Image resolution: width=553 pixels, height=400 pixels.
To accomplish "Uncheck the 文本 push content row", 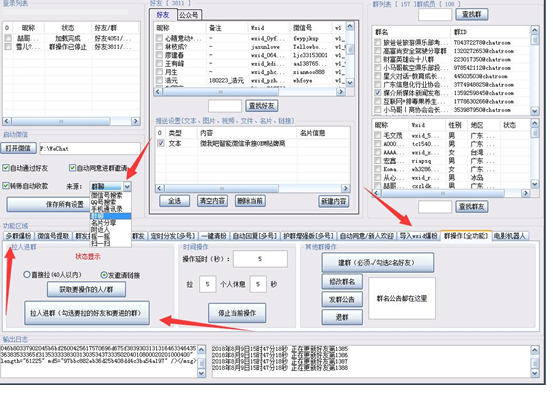I will pos(161,143).
